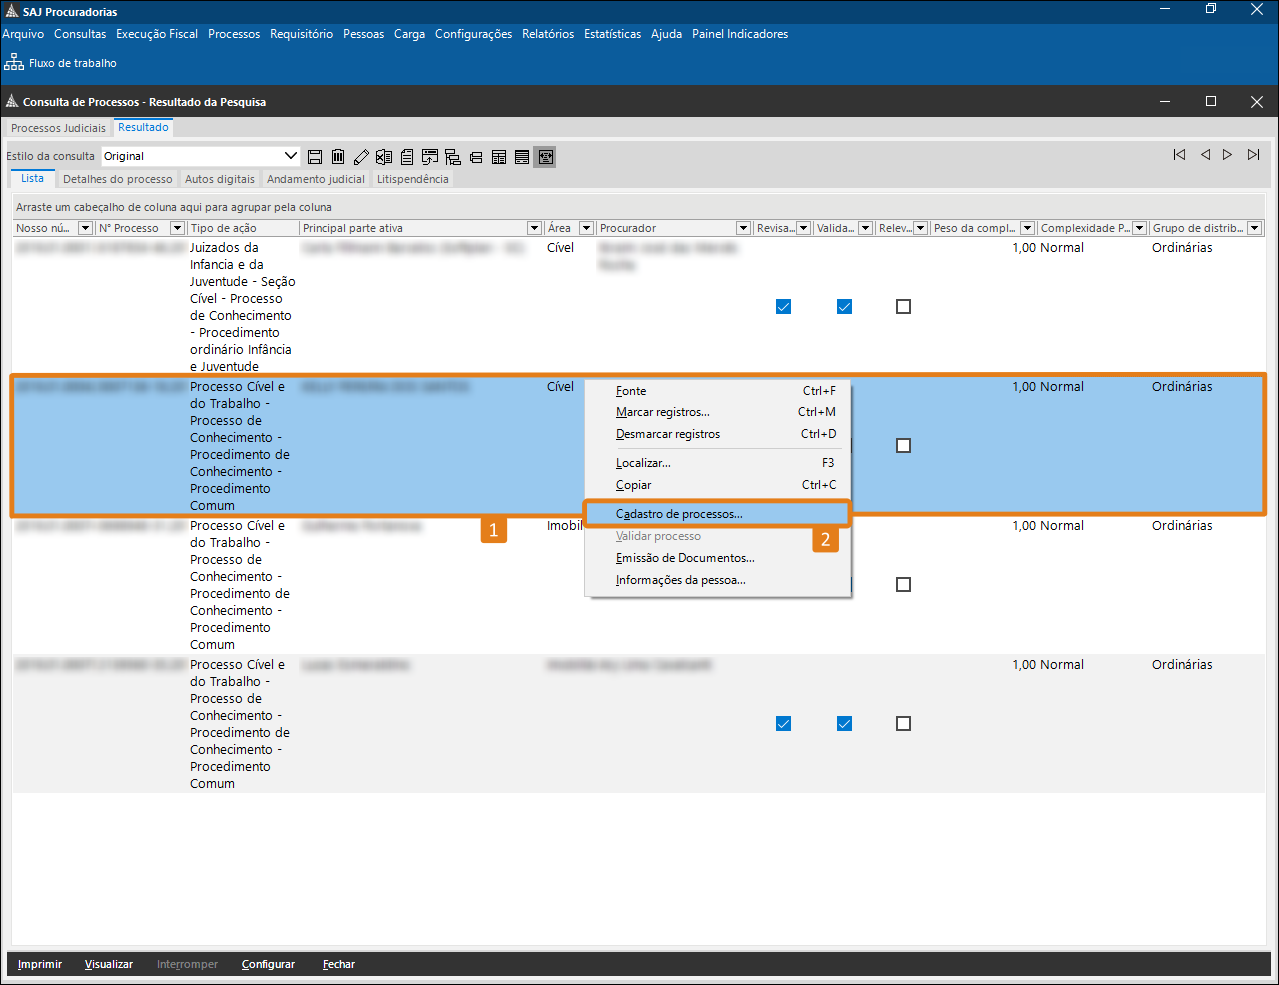Select Cadastro de processos from context menu

pos(679,514)
